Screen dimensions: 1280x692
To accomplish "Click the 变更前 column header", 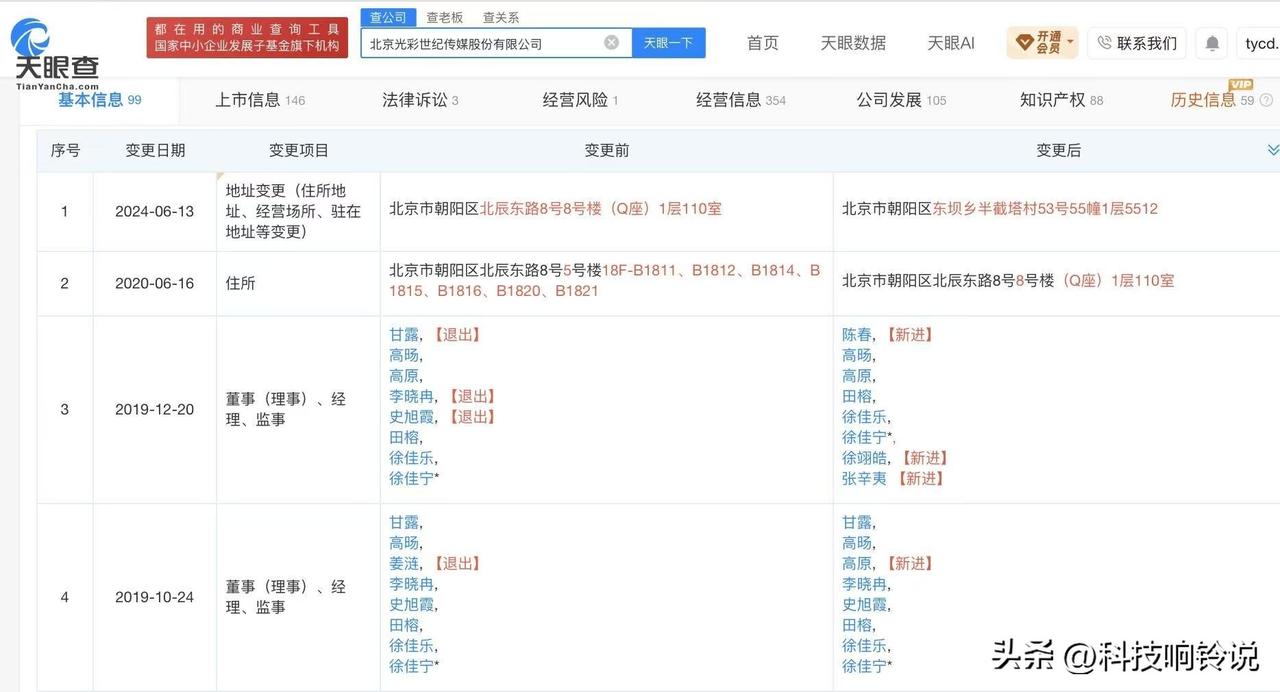I will pyautogui.click(x=607, y=150).
